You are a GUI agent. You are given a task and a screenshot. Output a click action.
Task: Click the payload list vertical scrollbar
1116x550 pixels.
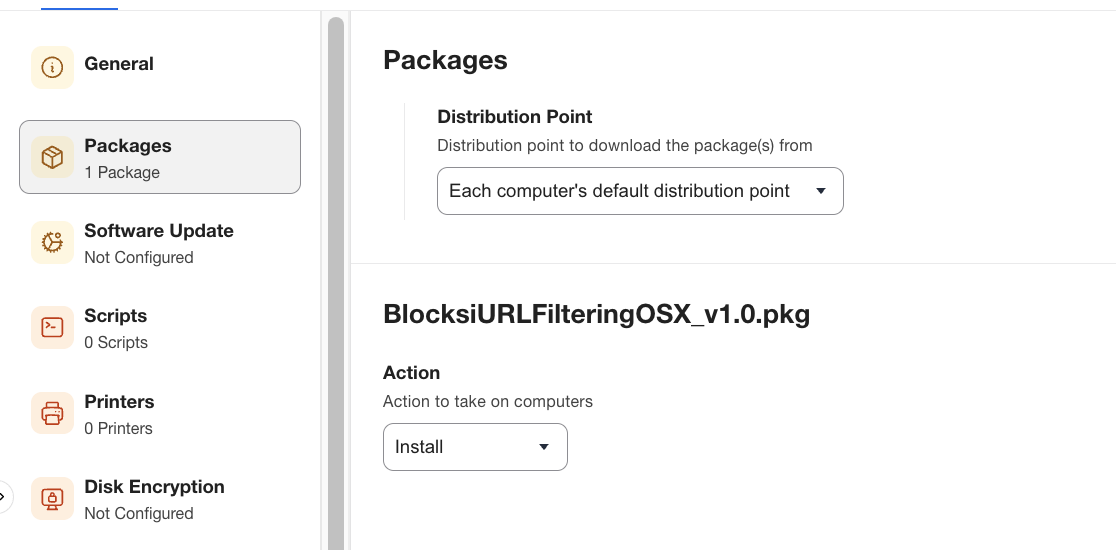coord(336,283)
